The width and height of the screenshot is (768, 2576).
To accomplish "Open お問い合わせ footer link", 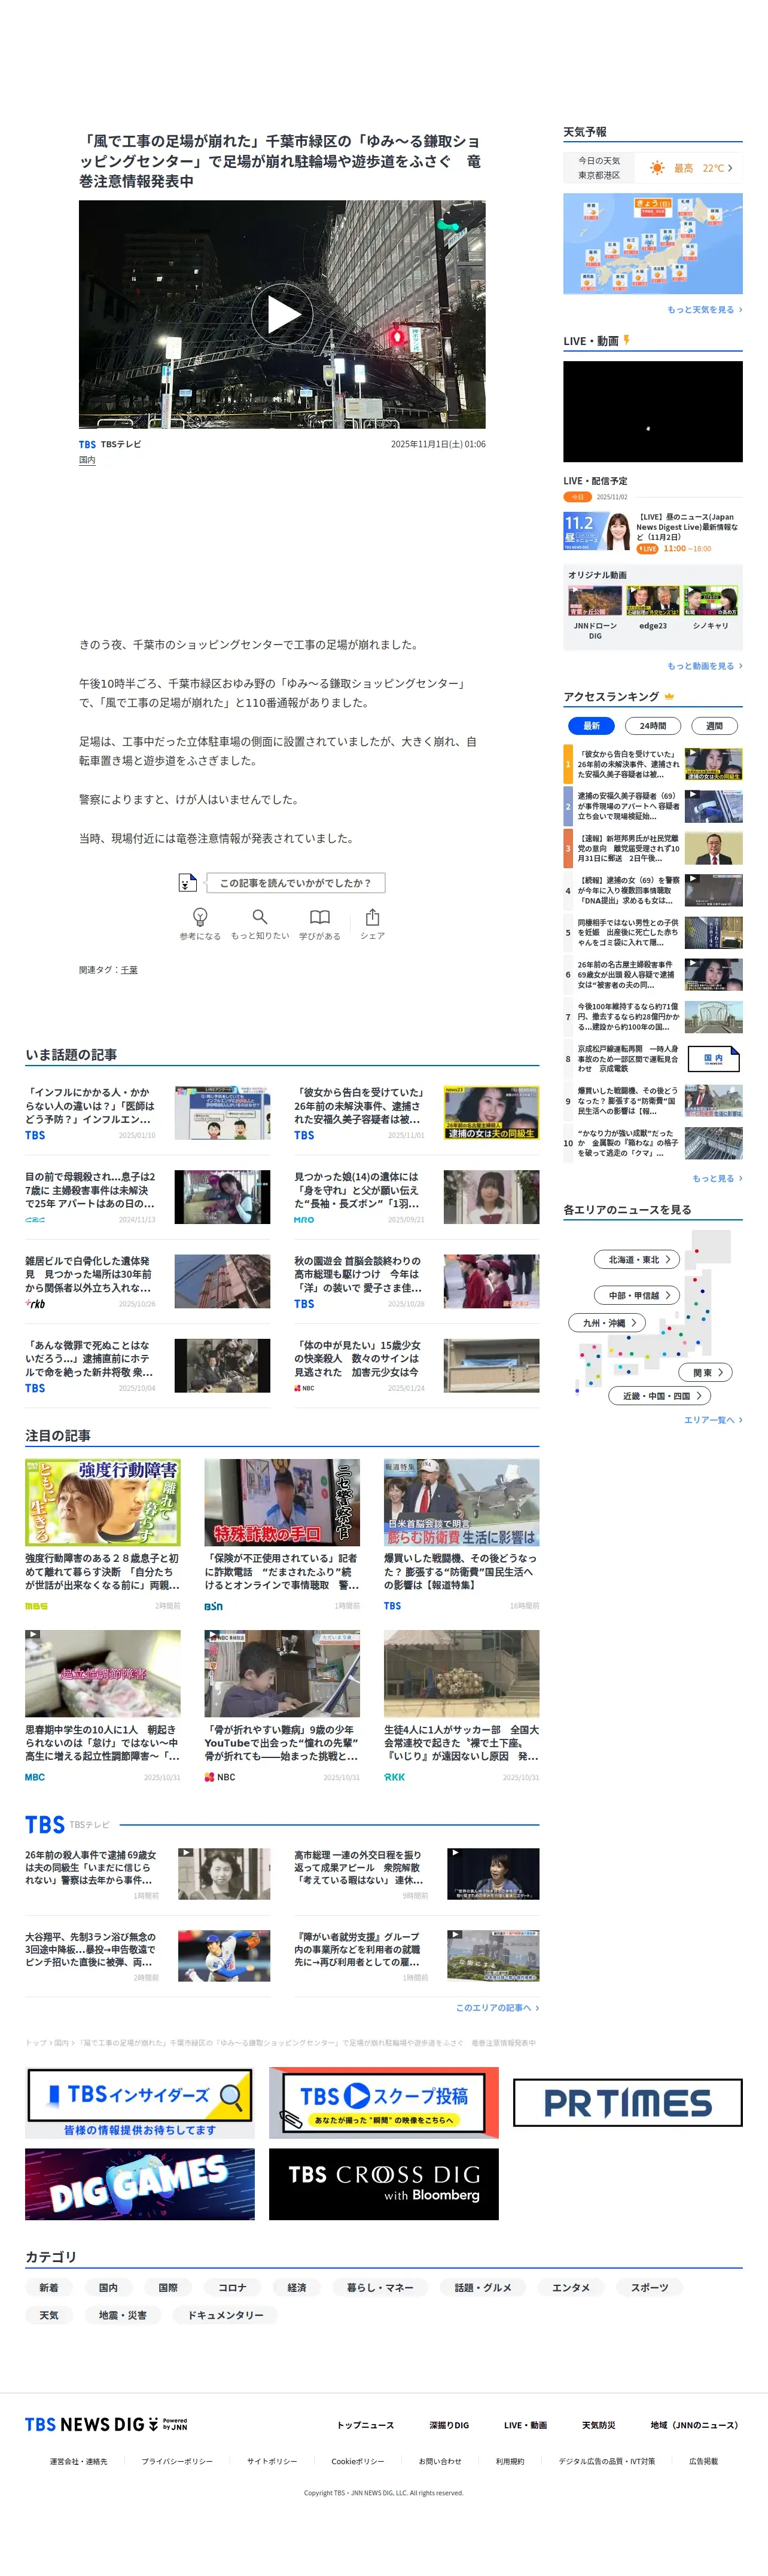I will [440, 2462].
